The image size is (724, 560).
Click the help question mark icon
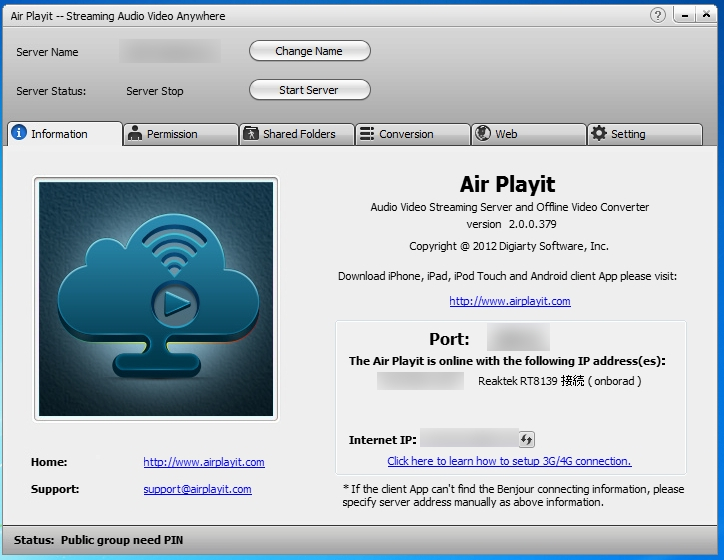[658, 15]
